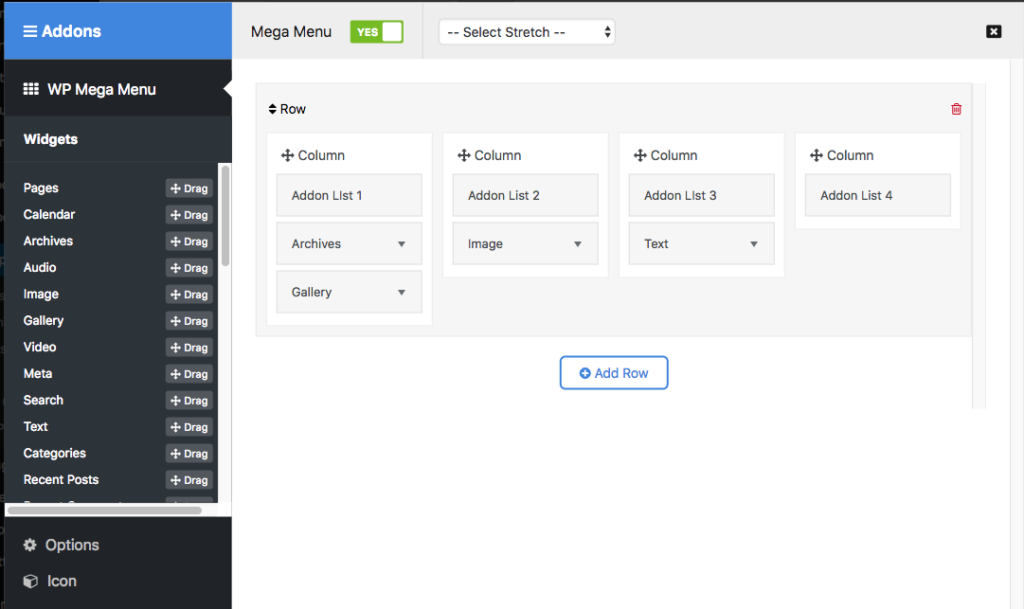Click the WP Mega Menu grid icon
This screenshot has height=609, width=1024.
pos(31,88)
